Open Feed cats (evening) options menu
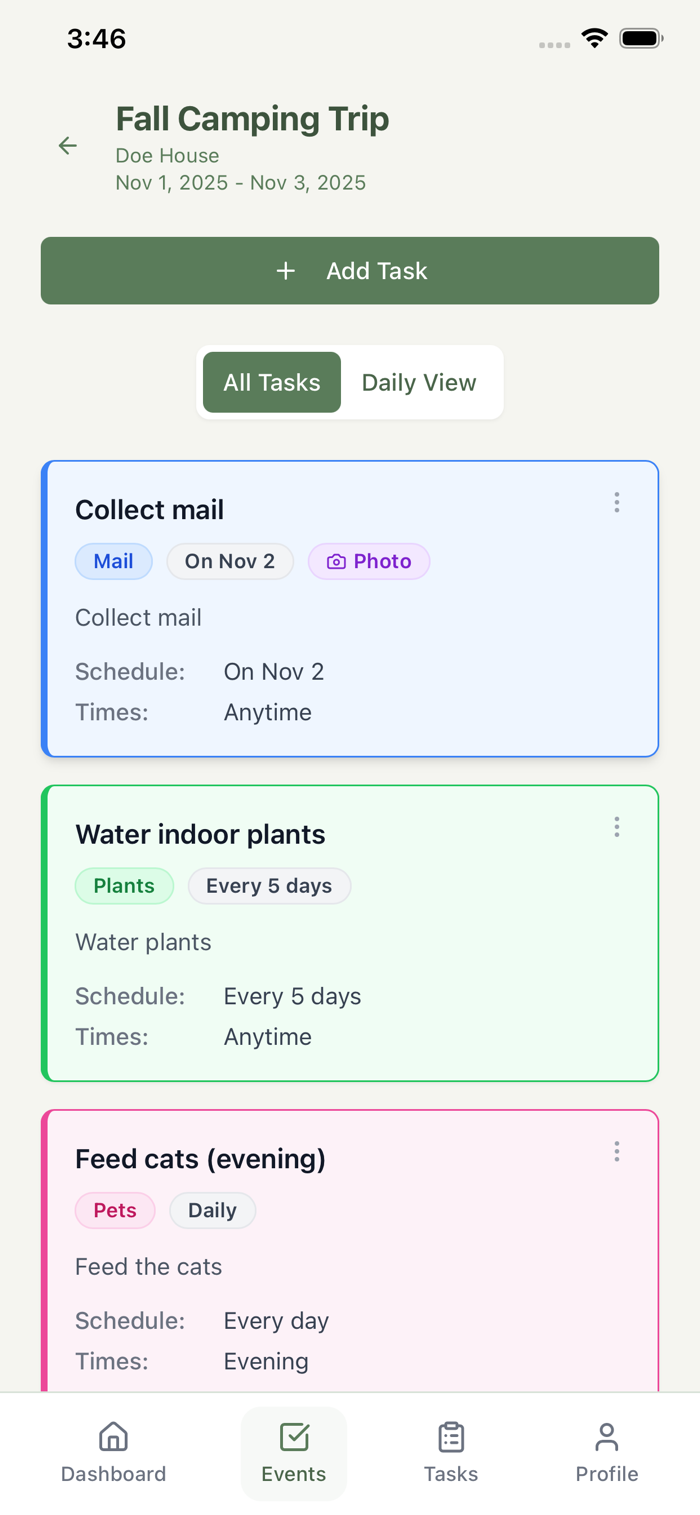700x1515 pixels. (x=617, y=1152)
